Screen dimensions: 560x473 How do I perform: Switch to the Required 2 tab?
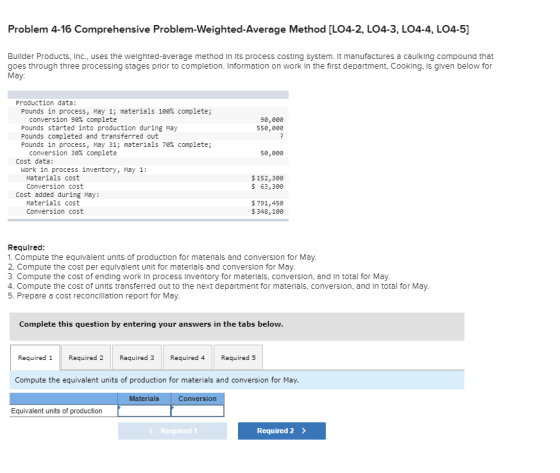tap(86, 357)
